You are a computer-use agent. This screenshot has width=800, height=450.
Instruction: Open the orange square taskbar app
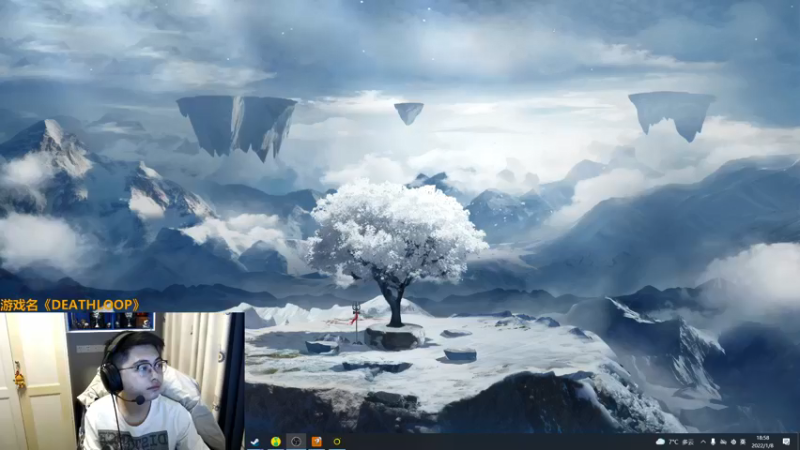tap(316, 442)
